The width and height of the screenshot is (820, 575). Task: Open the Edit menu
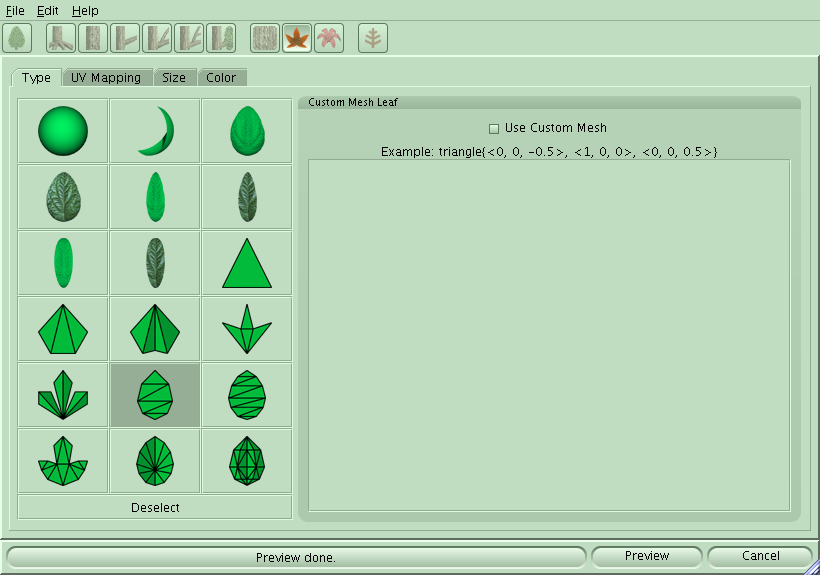[48, 10]
